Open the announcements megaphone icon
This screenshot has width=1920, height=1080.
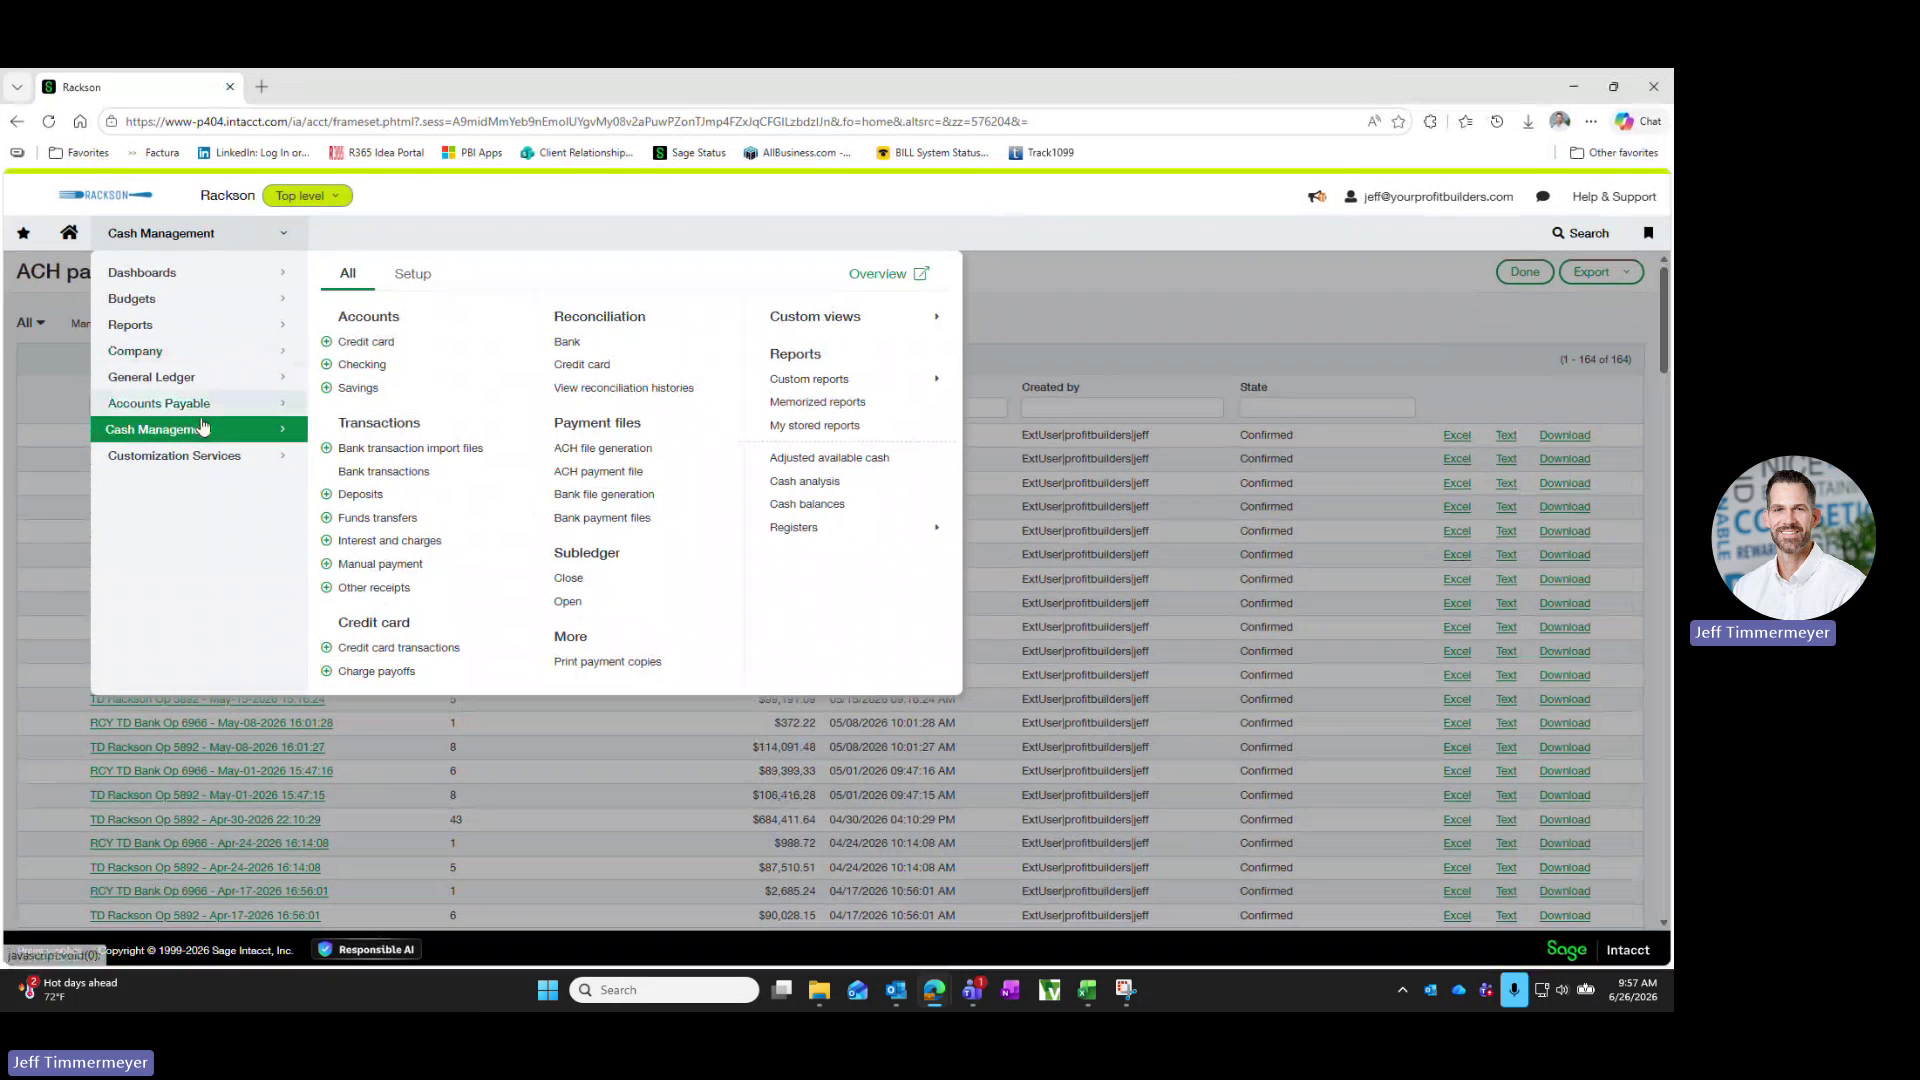tap(1317, 197)
